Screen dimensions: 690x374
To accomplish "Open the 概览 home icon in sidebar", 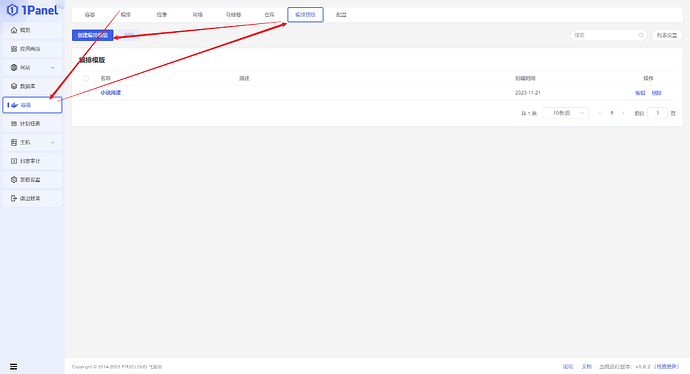I will [14, 30].
